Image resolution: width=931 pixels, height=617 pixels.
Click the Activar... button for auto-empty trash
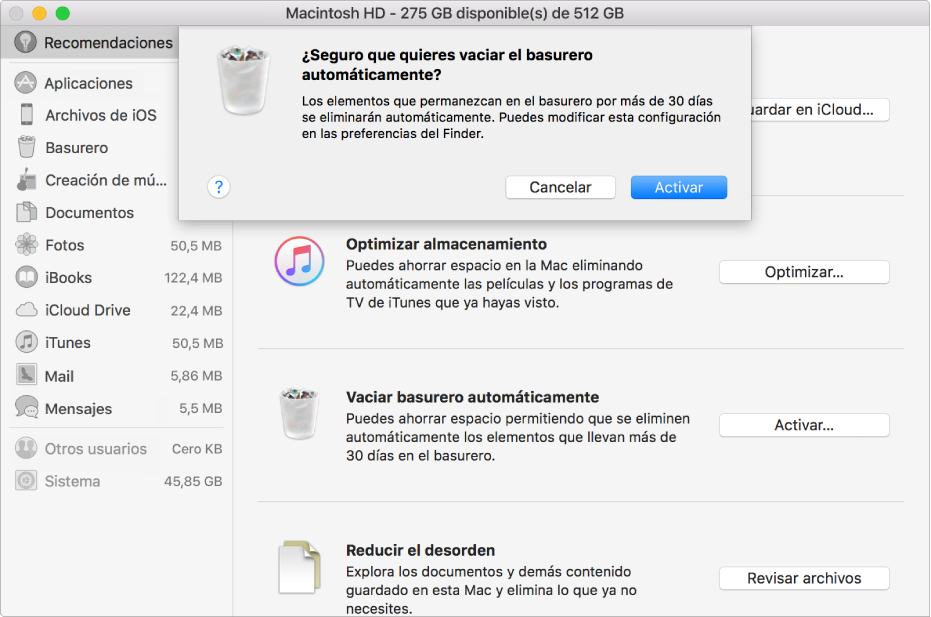804,425
